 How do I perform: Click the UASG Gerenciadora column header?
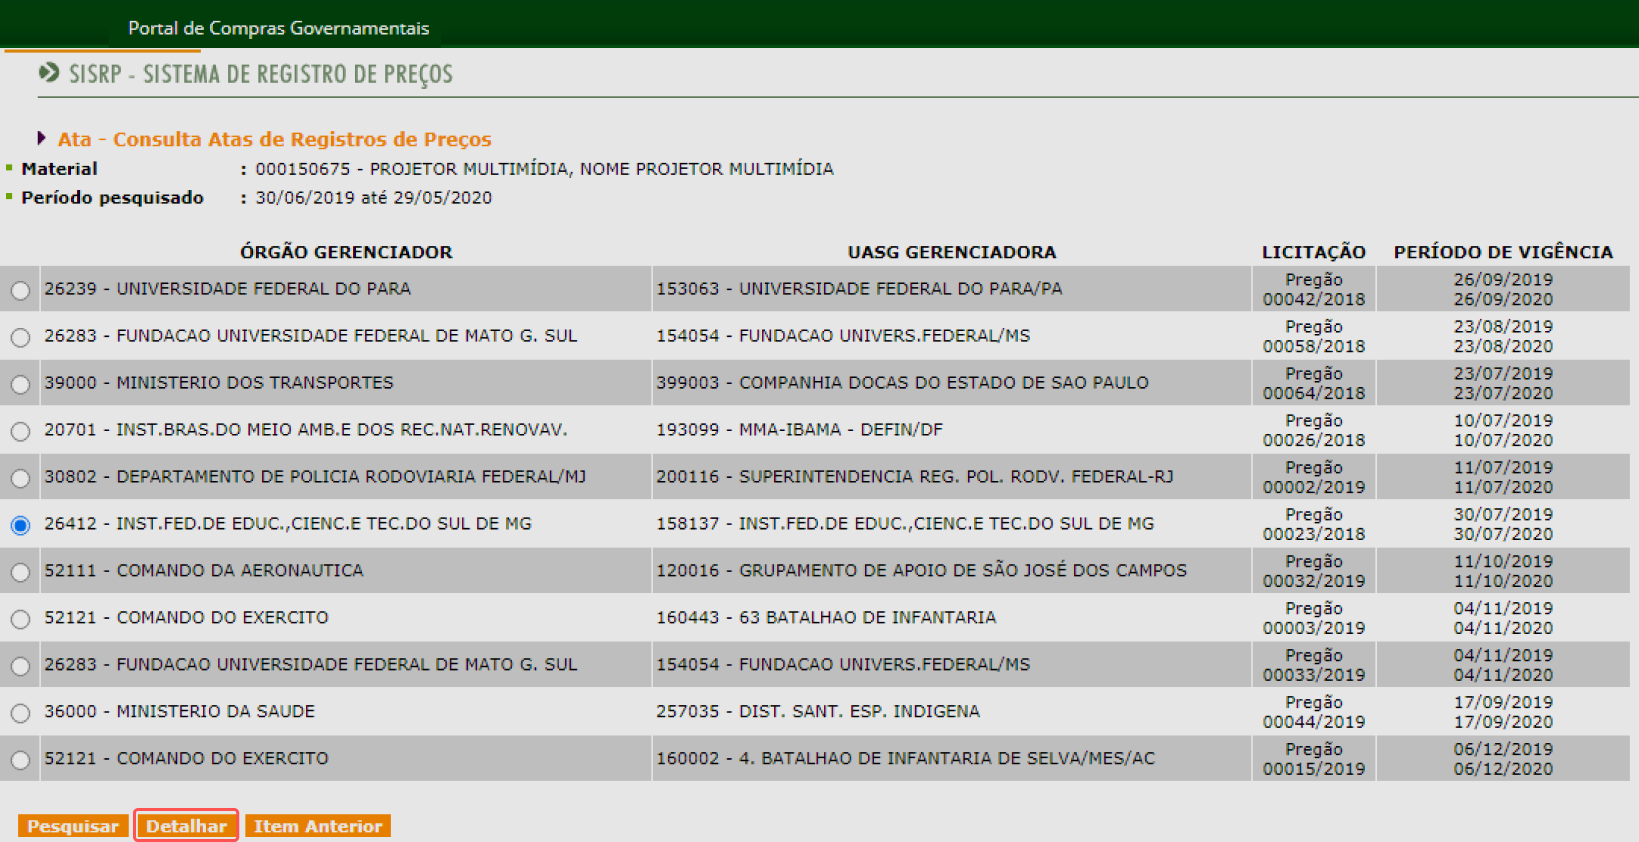[952, 252]
